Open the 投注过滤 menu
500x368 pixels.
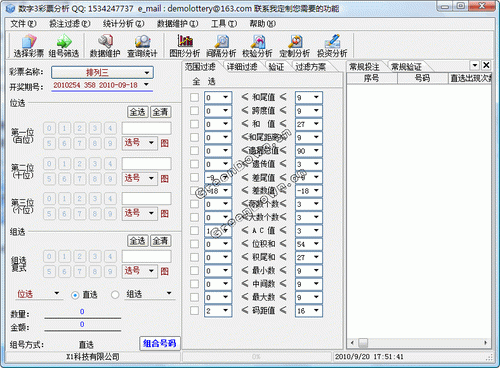point(70,24)
